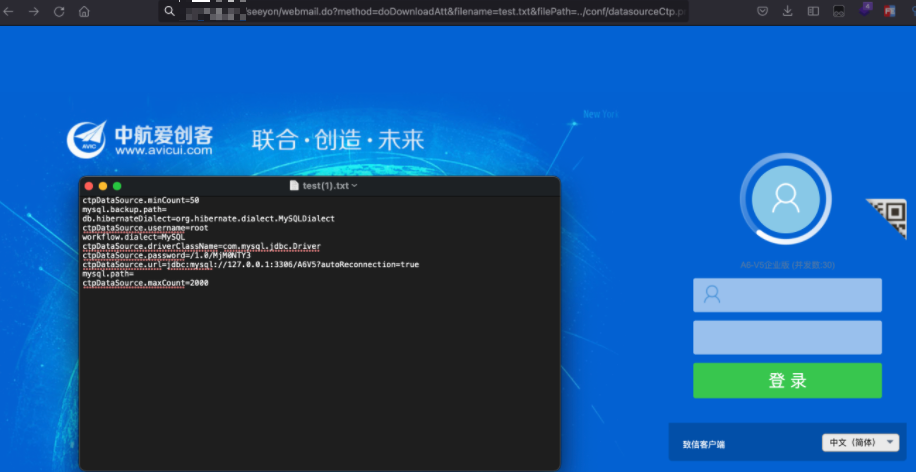
Task: Open the browser home page icon
Action: click(84, 12)
